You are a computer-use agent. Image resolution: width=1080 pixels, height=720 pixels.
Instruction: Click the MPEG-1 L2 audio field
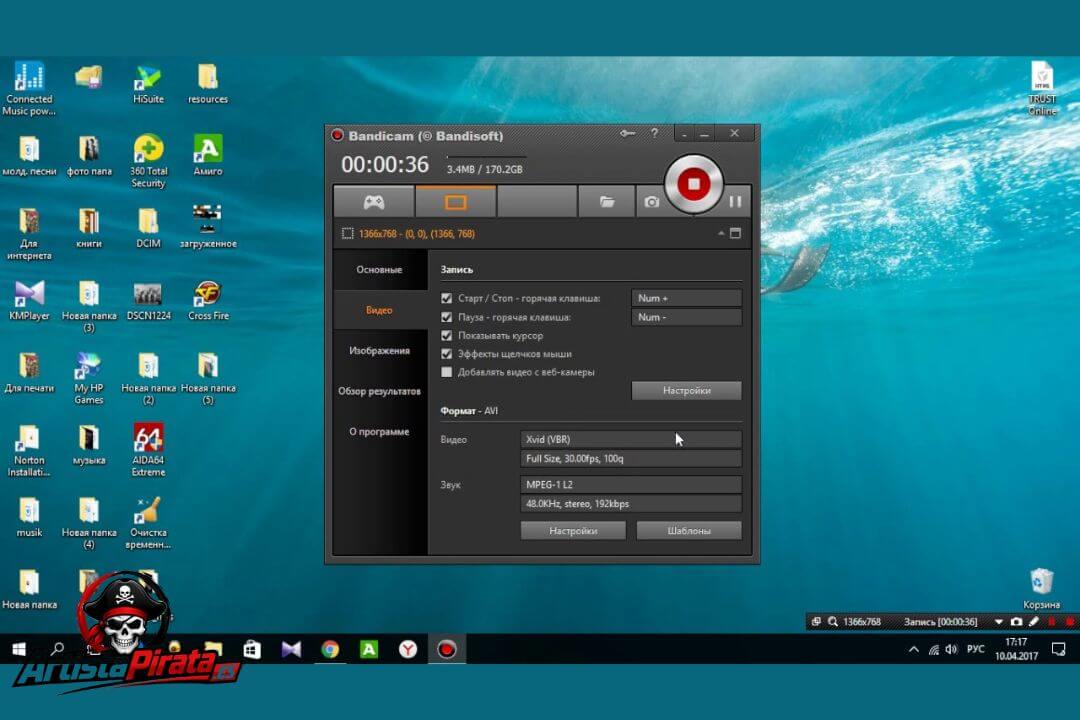coord(631,484)
